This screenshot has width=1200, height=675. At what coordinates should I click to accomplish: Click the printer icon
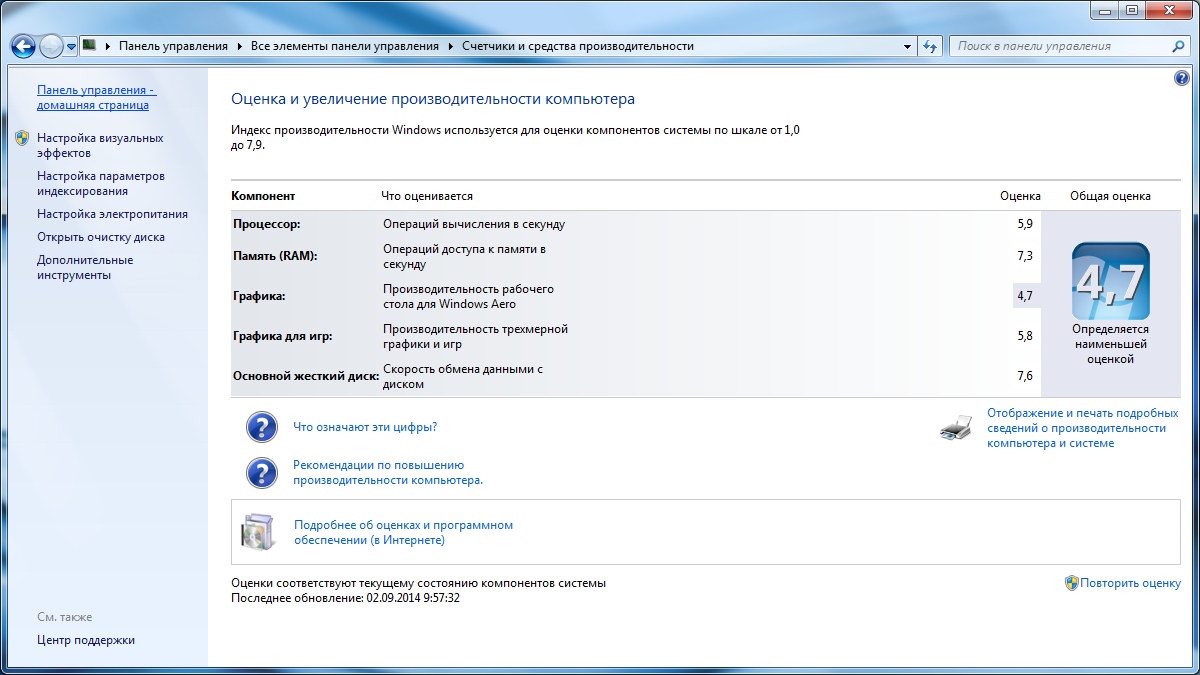coord(956,428)
